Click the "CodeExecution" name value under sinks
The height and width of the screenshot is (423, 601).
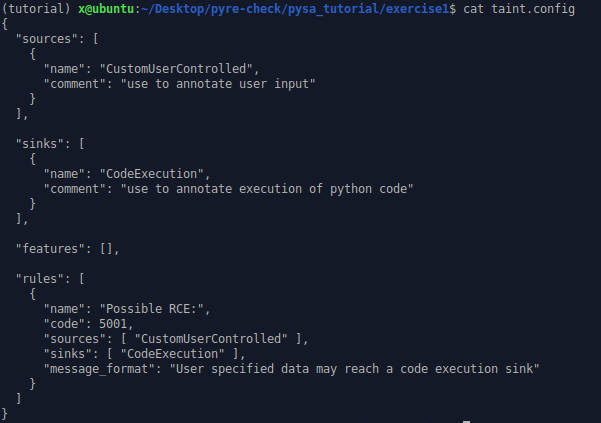(x=151, y=174)
